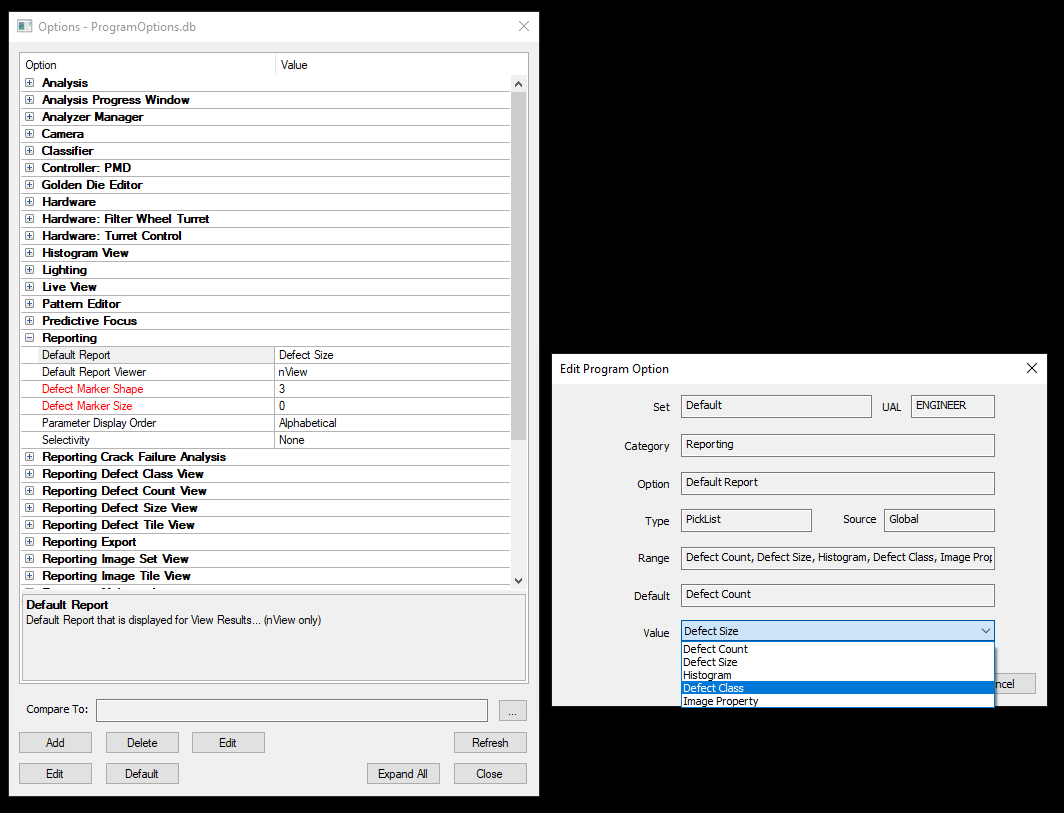The image size is (1064, 813).
Task: Click inside the Compare To field
Action: point(291,710)
